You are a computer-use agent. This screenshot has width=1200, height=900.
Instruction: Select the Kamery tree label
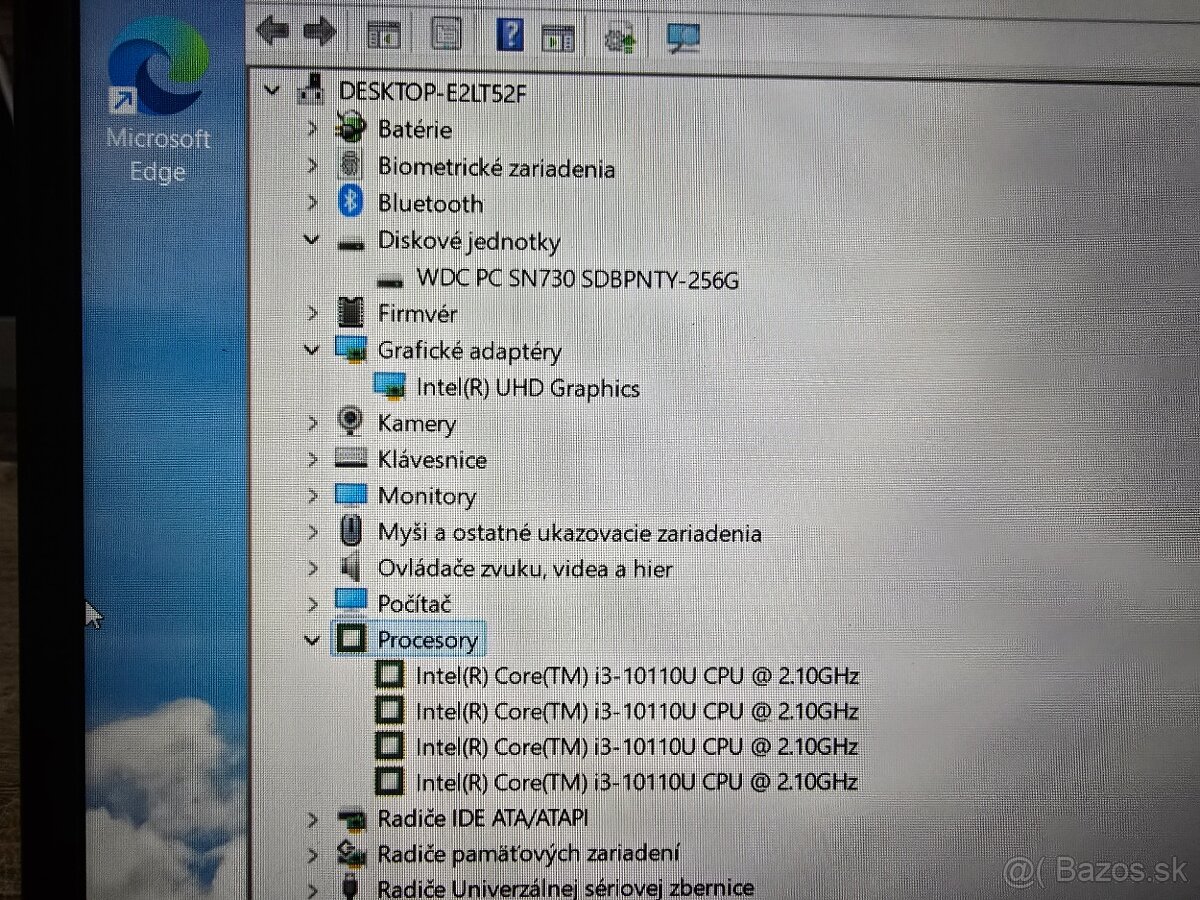click(416, 423)
